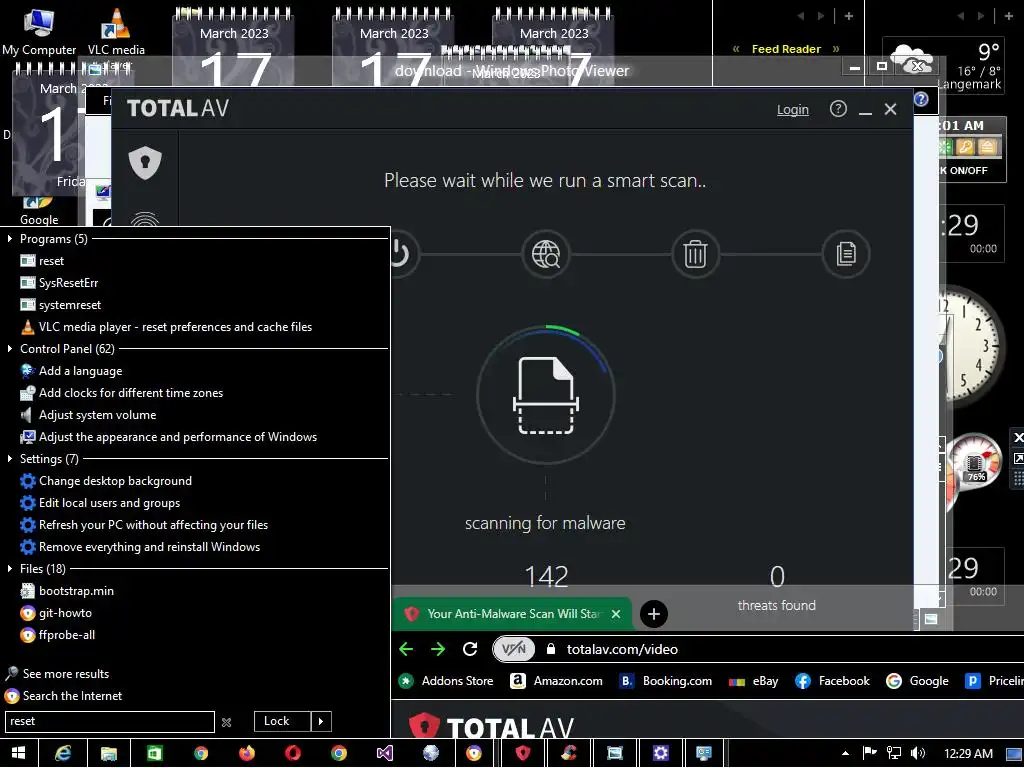Open Edit local users and groups
The height and width of the screenshot is (768, 1024).
tap(100, 503)
